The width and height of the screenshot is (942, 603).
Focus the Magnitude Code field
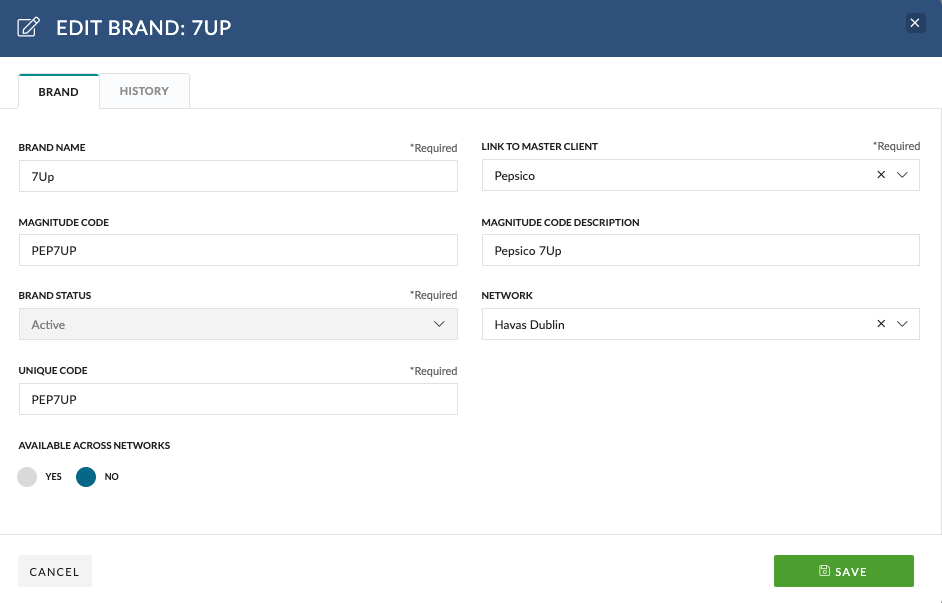coord(238,250)
